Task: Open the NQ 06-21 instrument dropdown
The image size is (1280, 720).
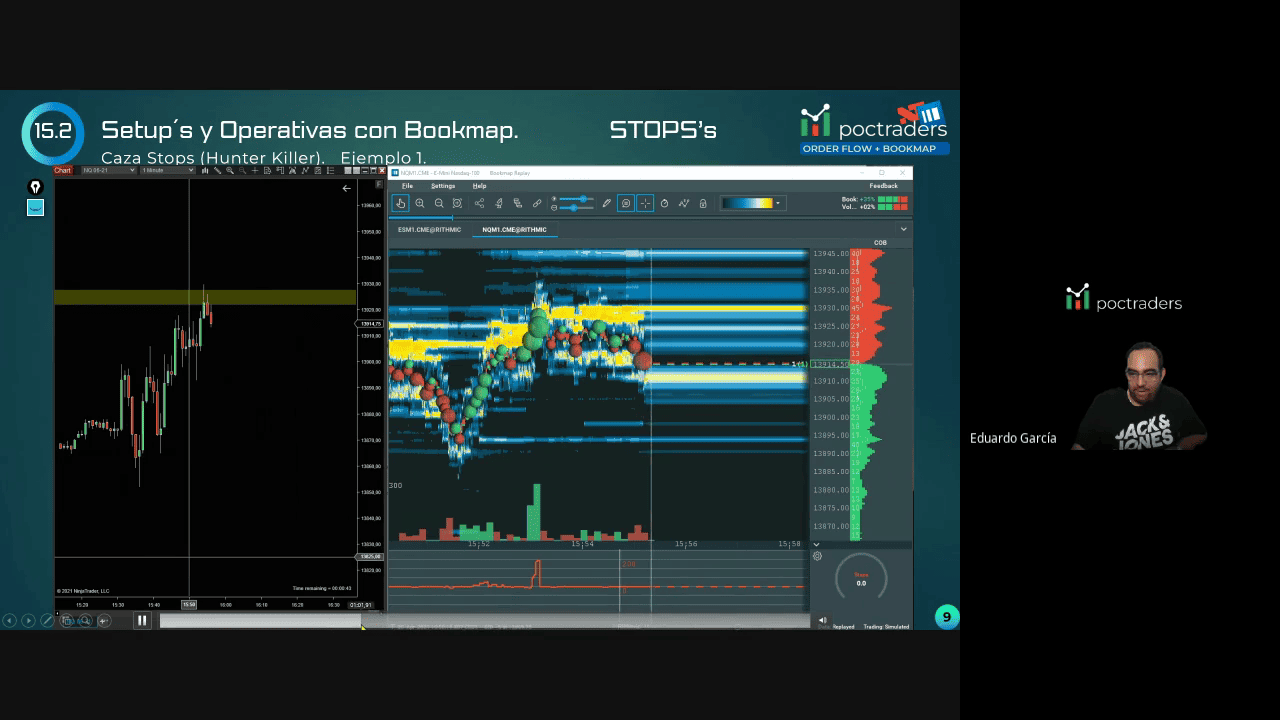Action: coord(108,171)
